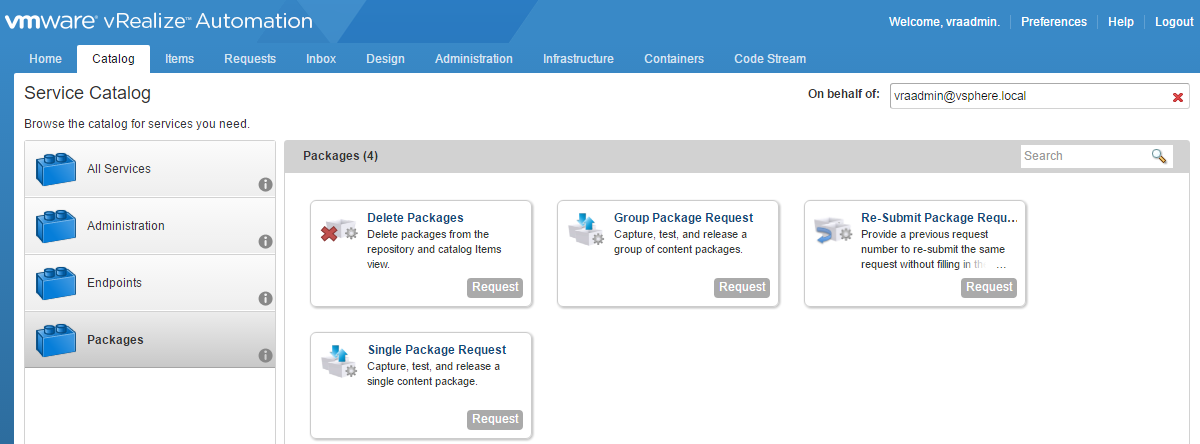The image size is (1200, 444).
Task: Switch to the Infrastructure tab
Action: coord(578,59)
